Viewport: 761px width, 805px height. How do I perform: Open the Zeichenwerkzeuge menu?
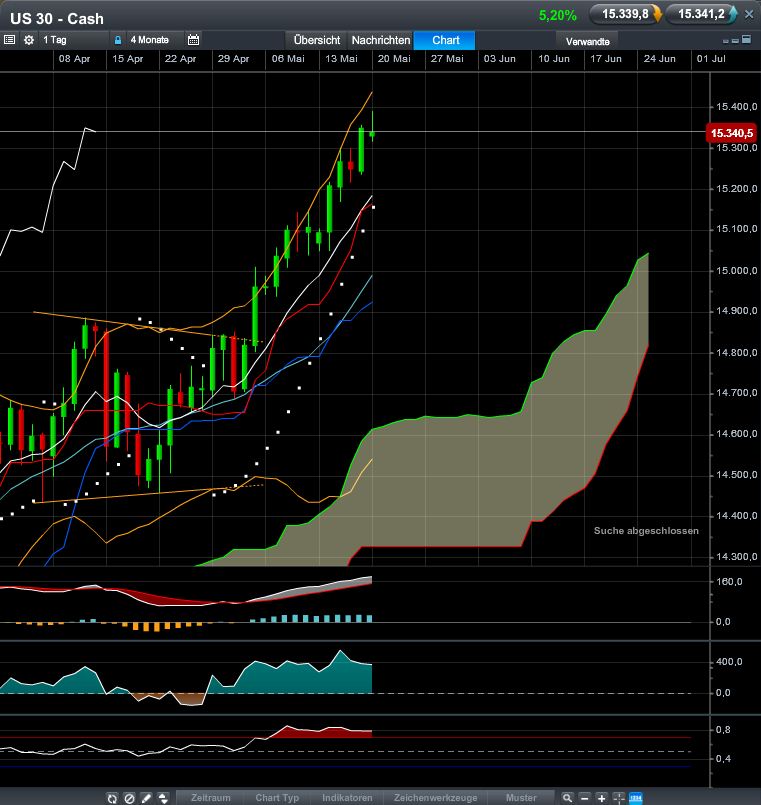[435, 798]
